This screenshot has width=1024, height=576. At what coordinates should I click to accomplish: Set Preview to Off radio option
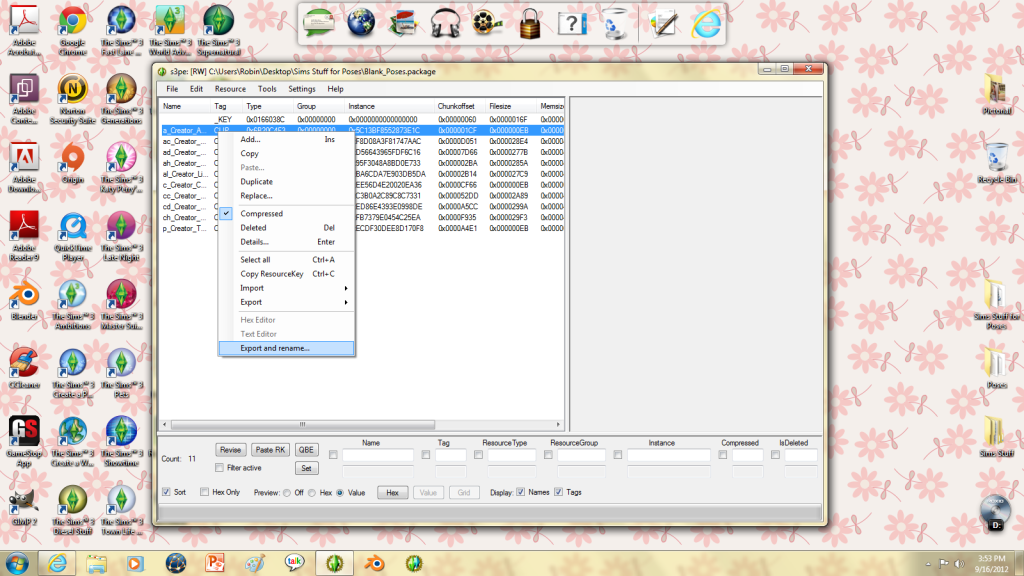pyautogui.click(x=287, y=492)
